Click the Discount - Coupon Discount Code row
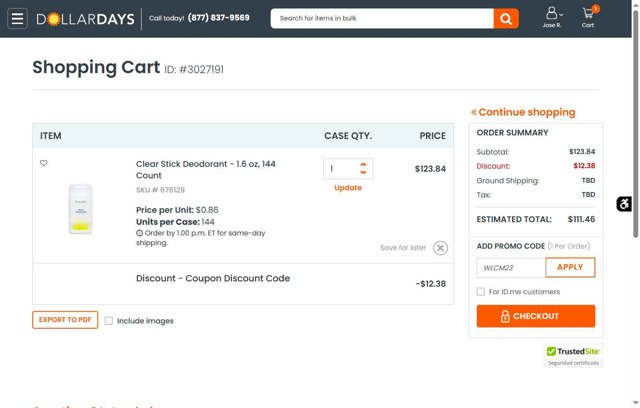 point(243,284)
